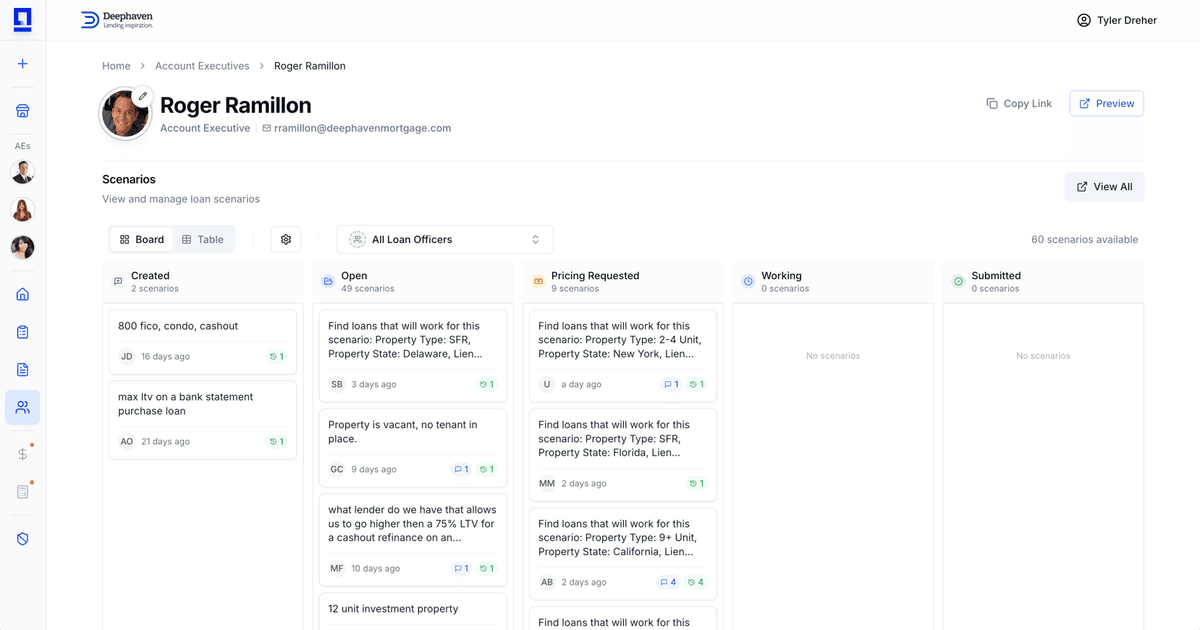The height and width of the screenshot is (630, 1200).
Task: Open the storefront icon in the sidebar
Action: [22, 111]
